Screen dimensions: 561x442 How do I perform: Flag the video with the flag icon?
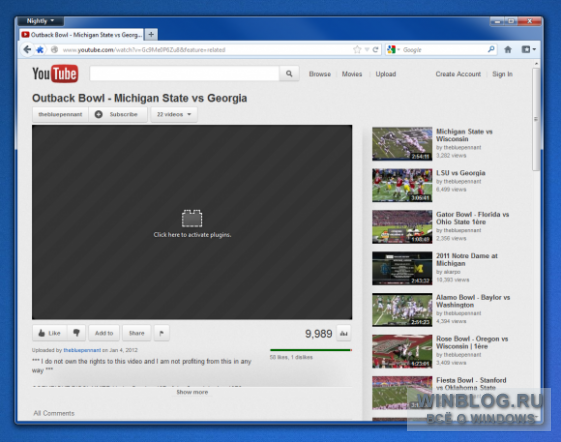[x=161, y=333]
